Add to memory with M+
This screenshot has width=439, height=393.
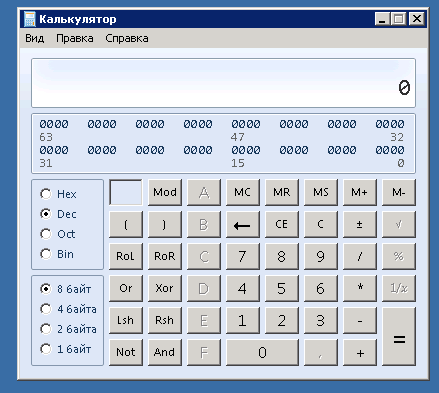click(360, 192)
